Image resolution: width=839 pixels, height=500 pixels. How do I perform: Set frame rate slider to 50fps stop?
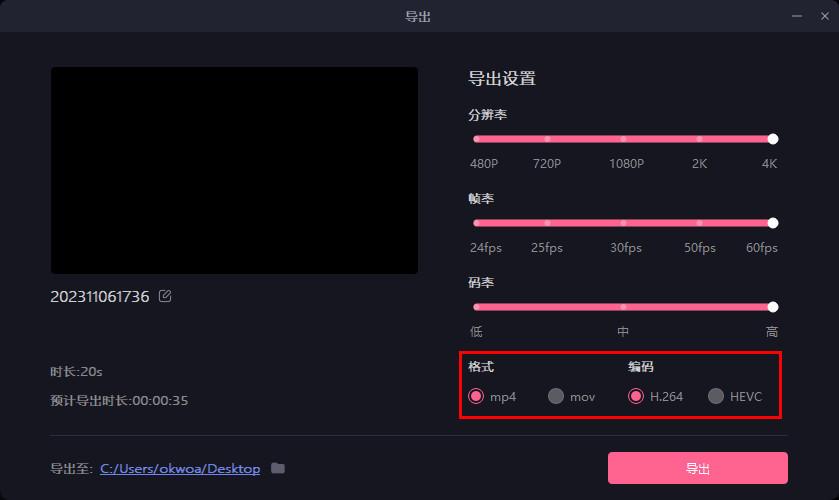[699, 223]
